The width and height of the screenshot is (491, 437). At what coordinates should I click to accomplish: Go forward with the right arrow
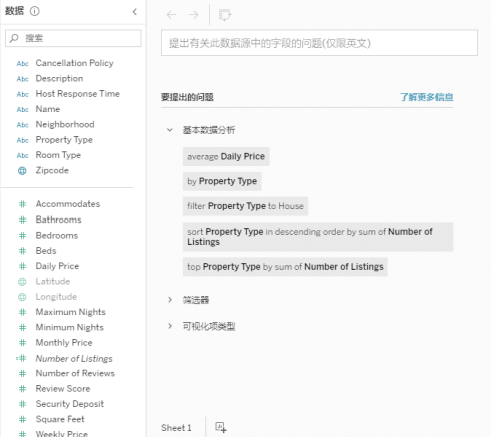tap(193, 15)
